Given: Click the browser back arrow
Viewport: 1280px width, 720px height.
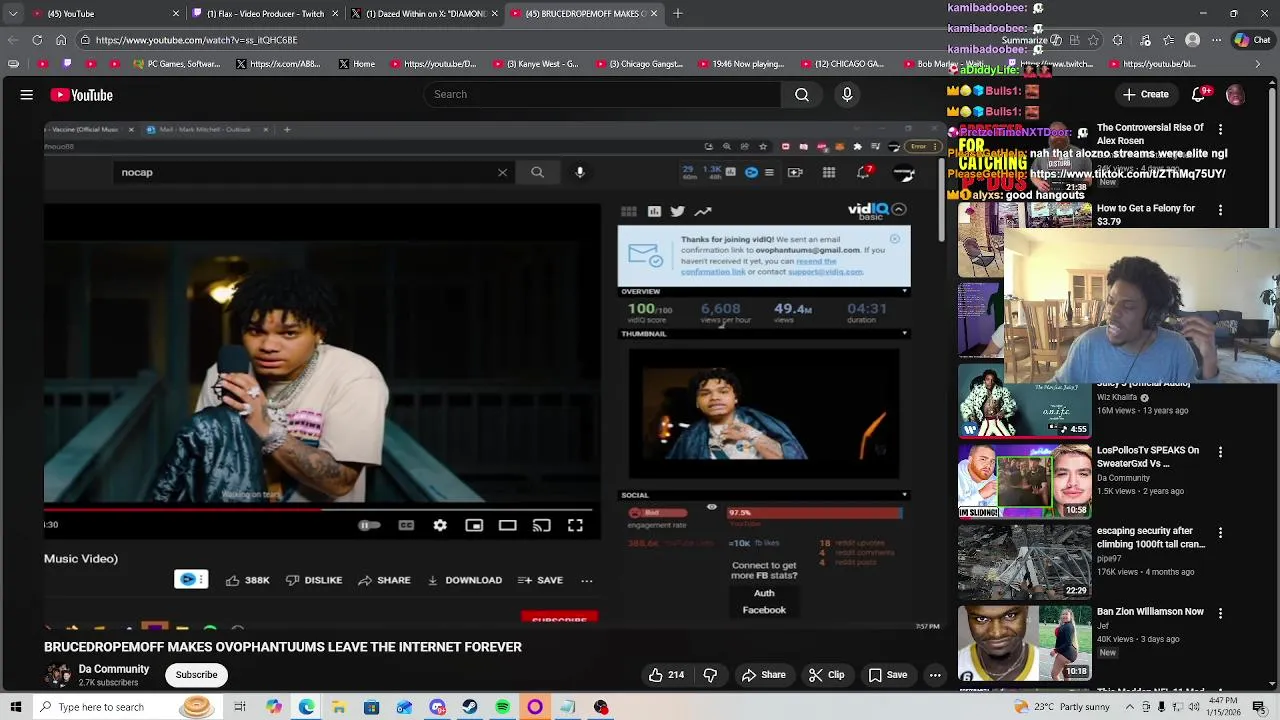Looking at the screenshot, I should (12, 40).
